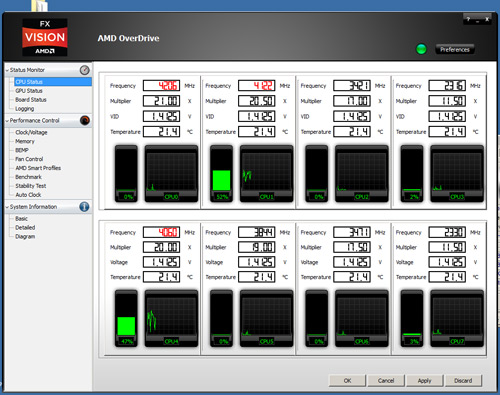Open the Fan Control page
Image resolution: width=500 pixels, height=395 pixels.
29,159
